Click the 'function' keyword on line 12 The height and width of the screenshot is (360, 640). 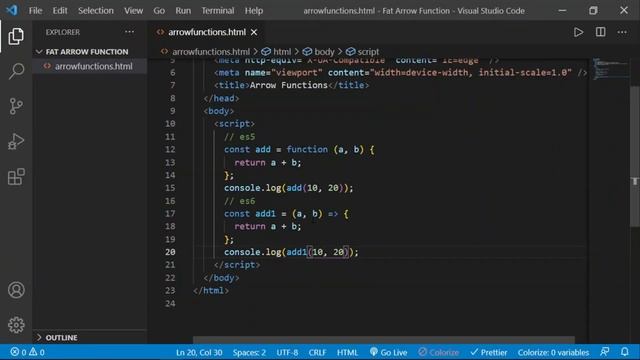(307, 149)
